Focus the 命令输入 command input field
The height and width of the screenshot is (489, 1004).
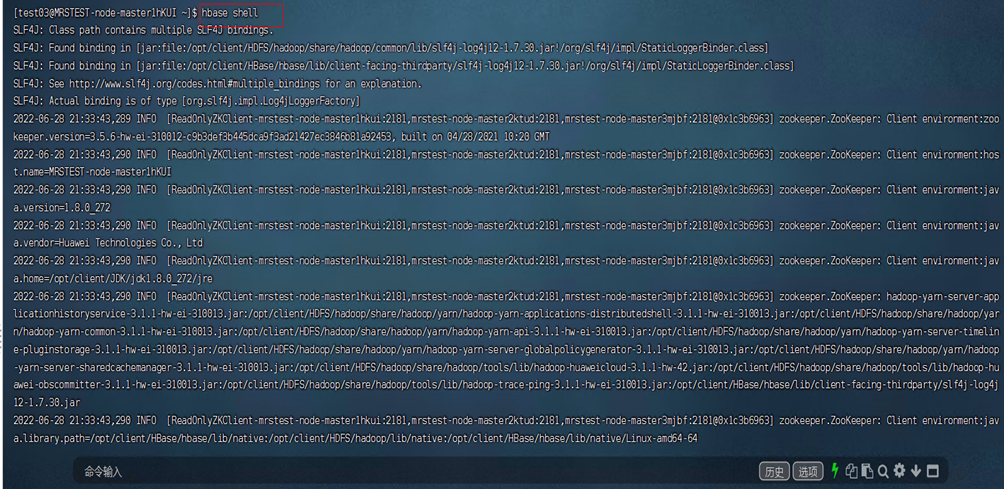click(416, 472)
